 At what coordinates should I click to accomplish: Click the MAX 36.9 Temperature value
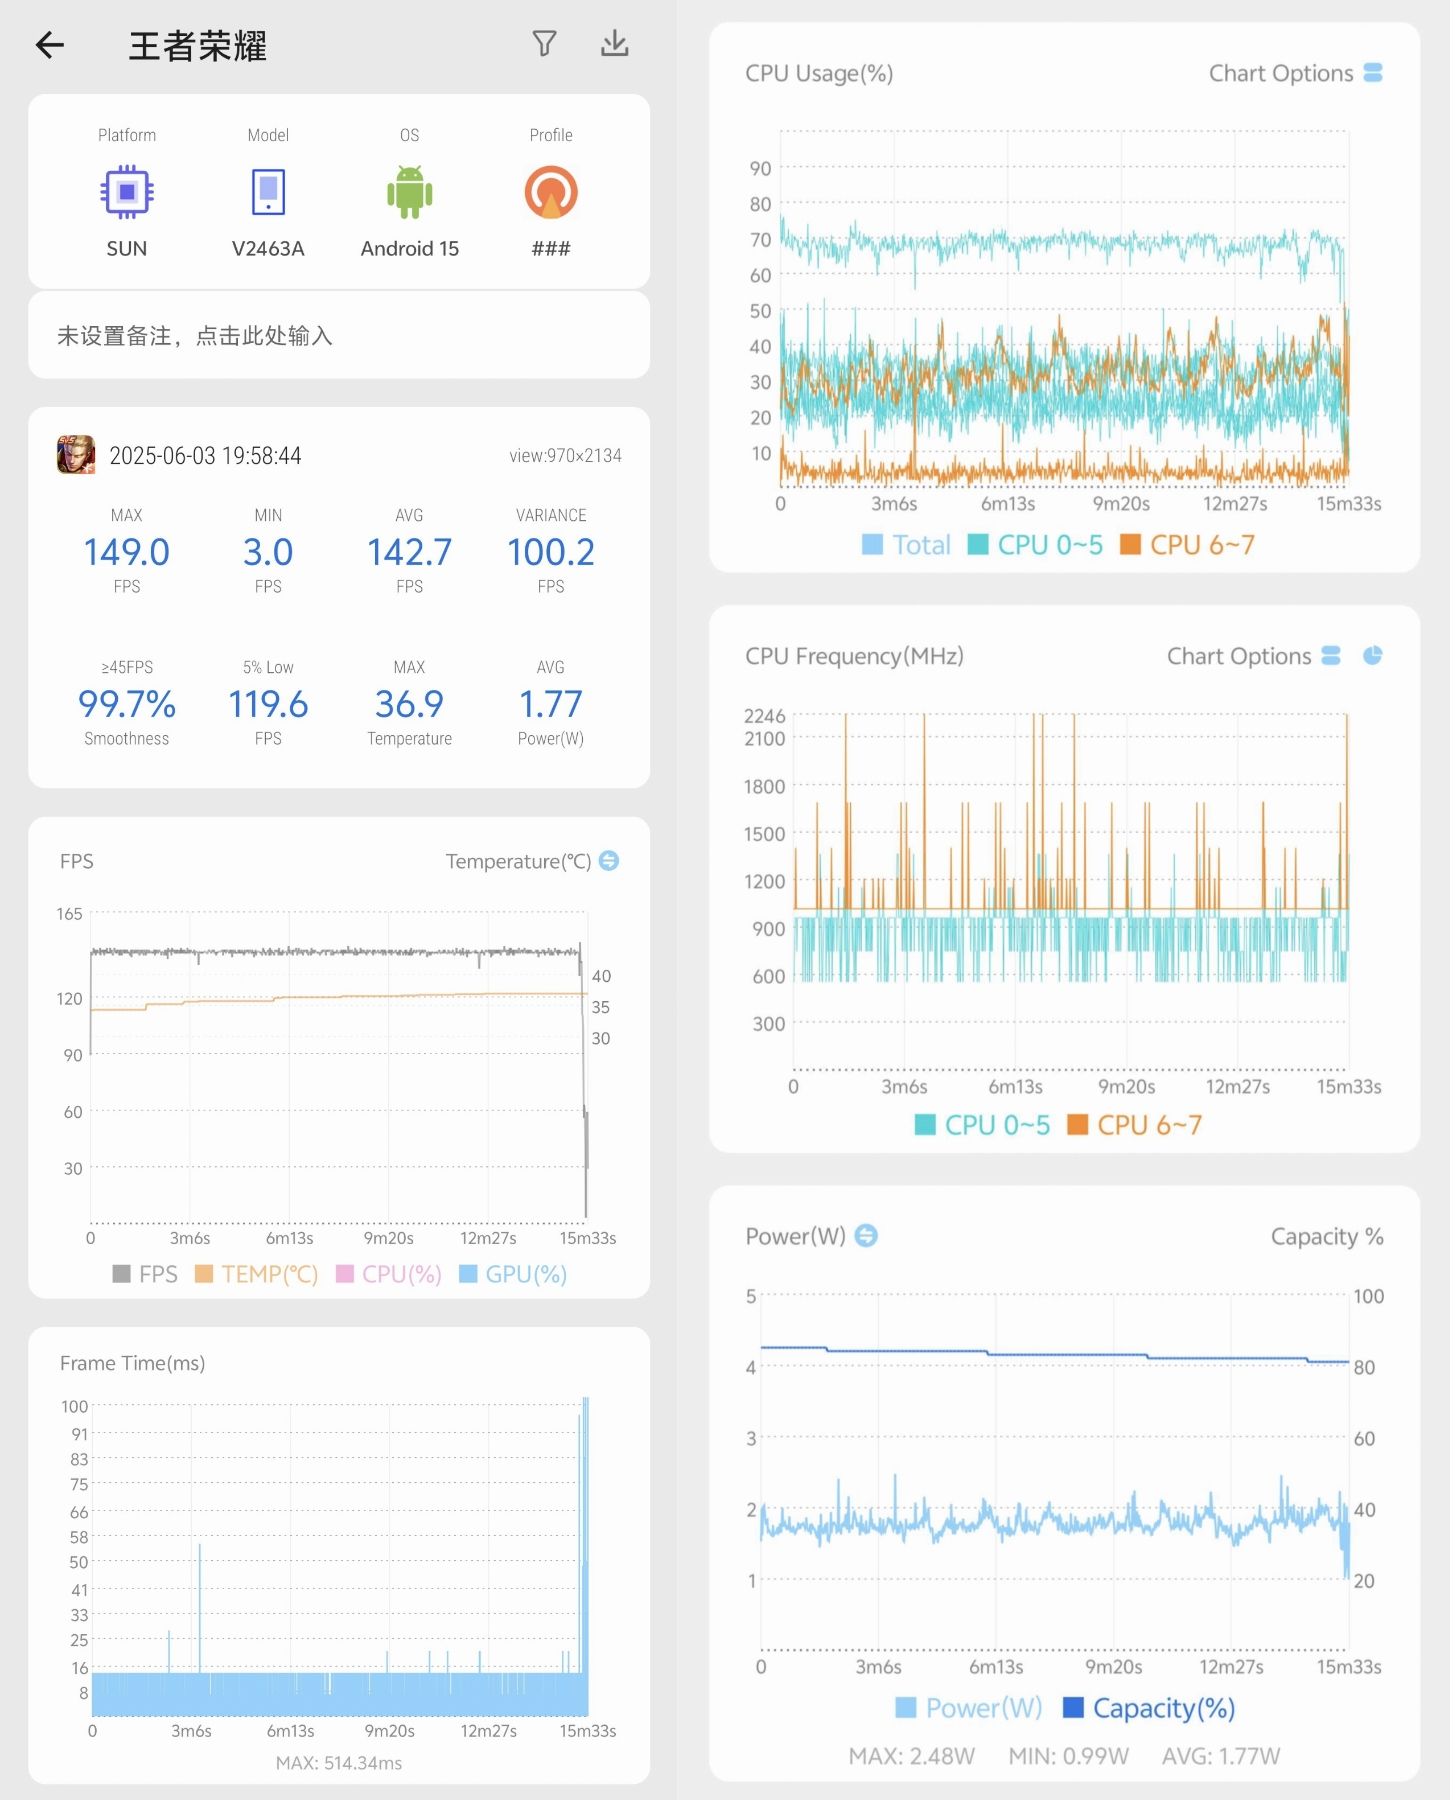[x=410, y=704]
